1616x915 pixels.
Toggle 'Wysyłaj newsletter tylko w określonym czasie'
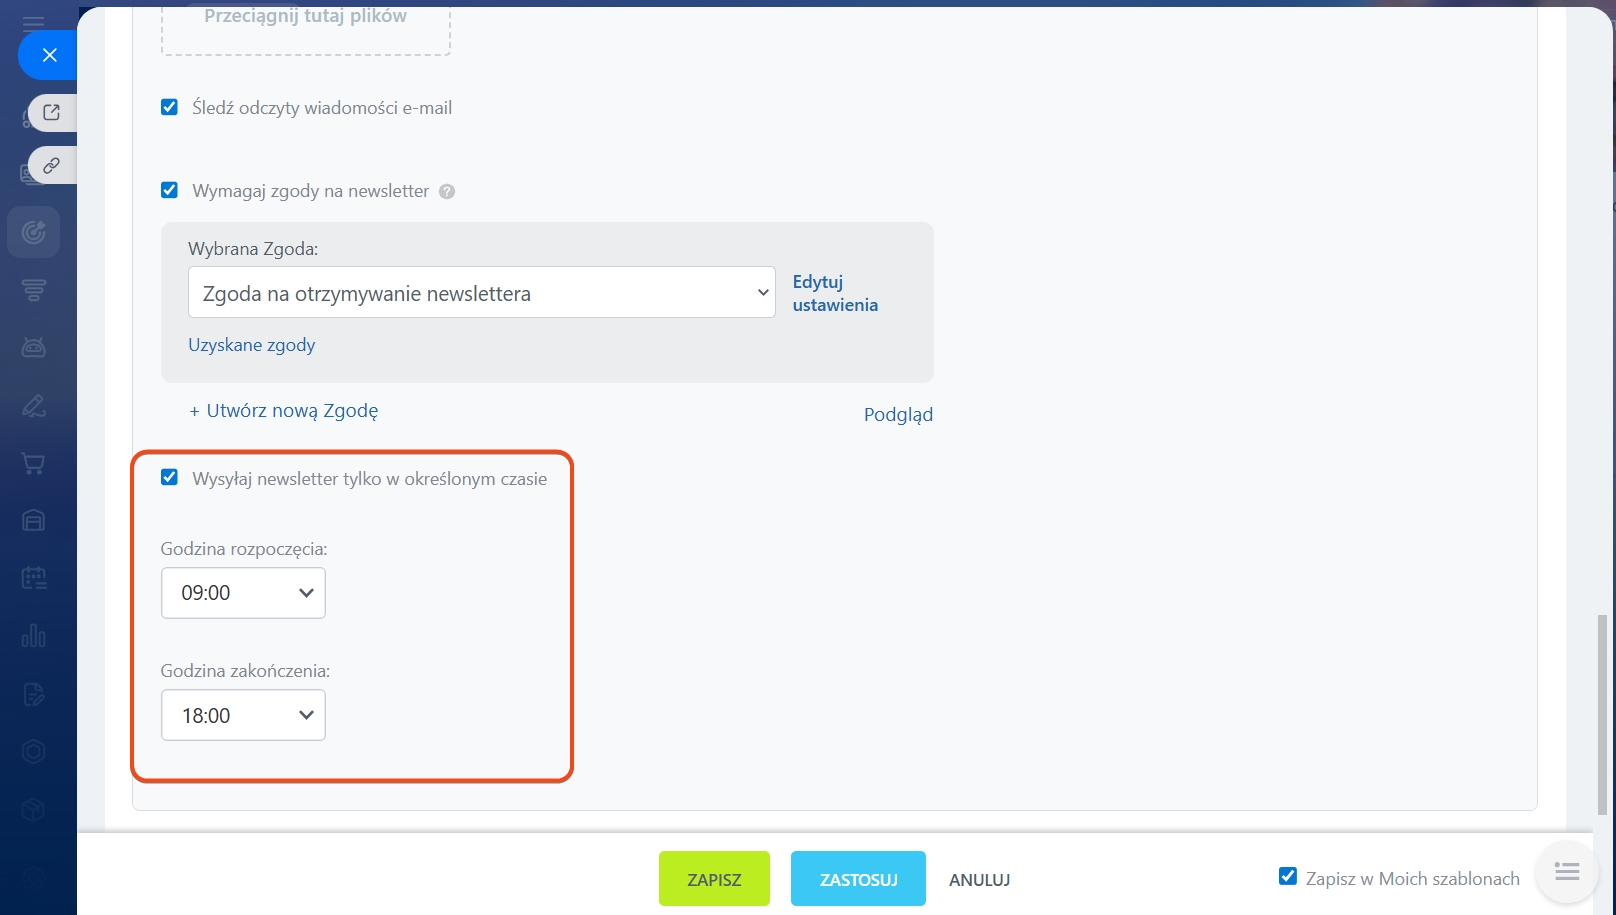point(170,478)
